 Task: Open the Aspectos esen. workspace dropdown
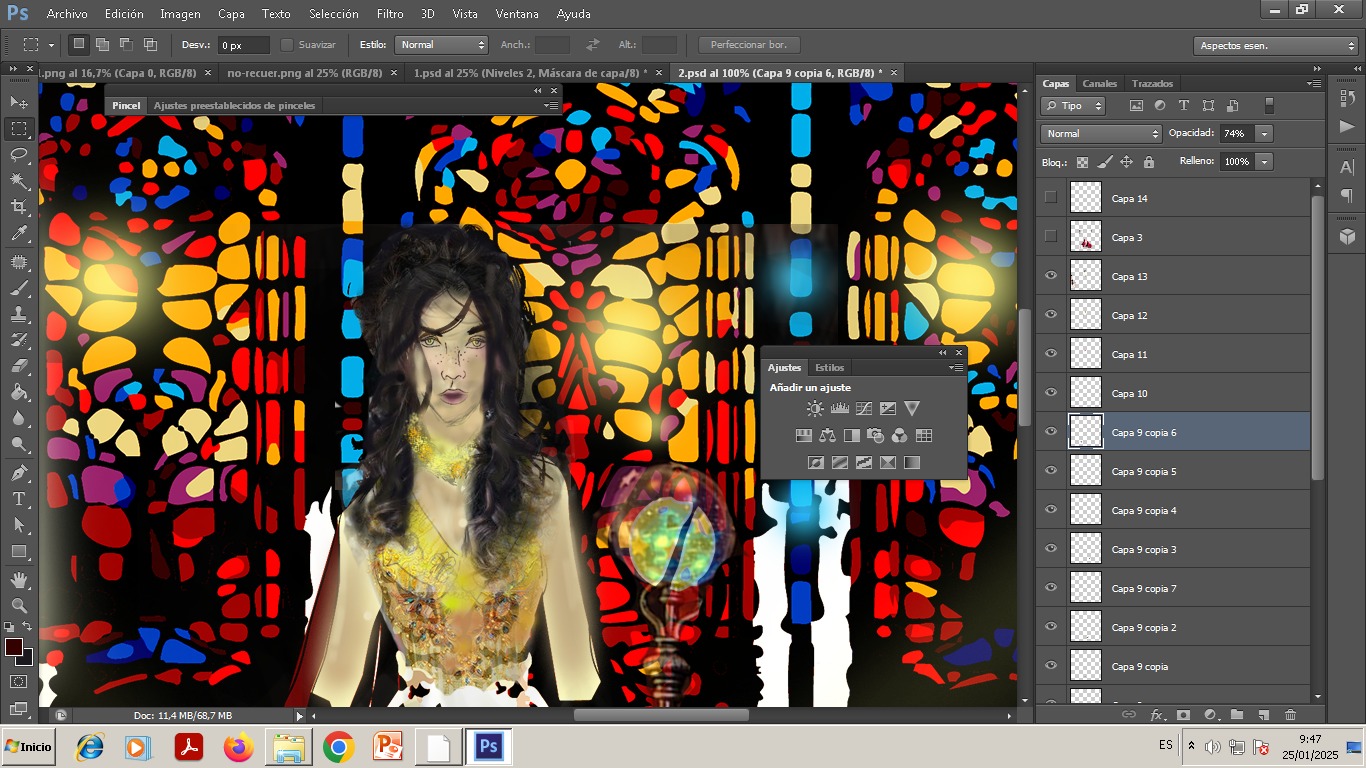[x=1275, y=46]
